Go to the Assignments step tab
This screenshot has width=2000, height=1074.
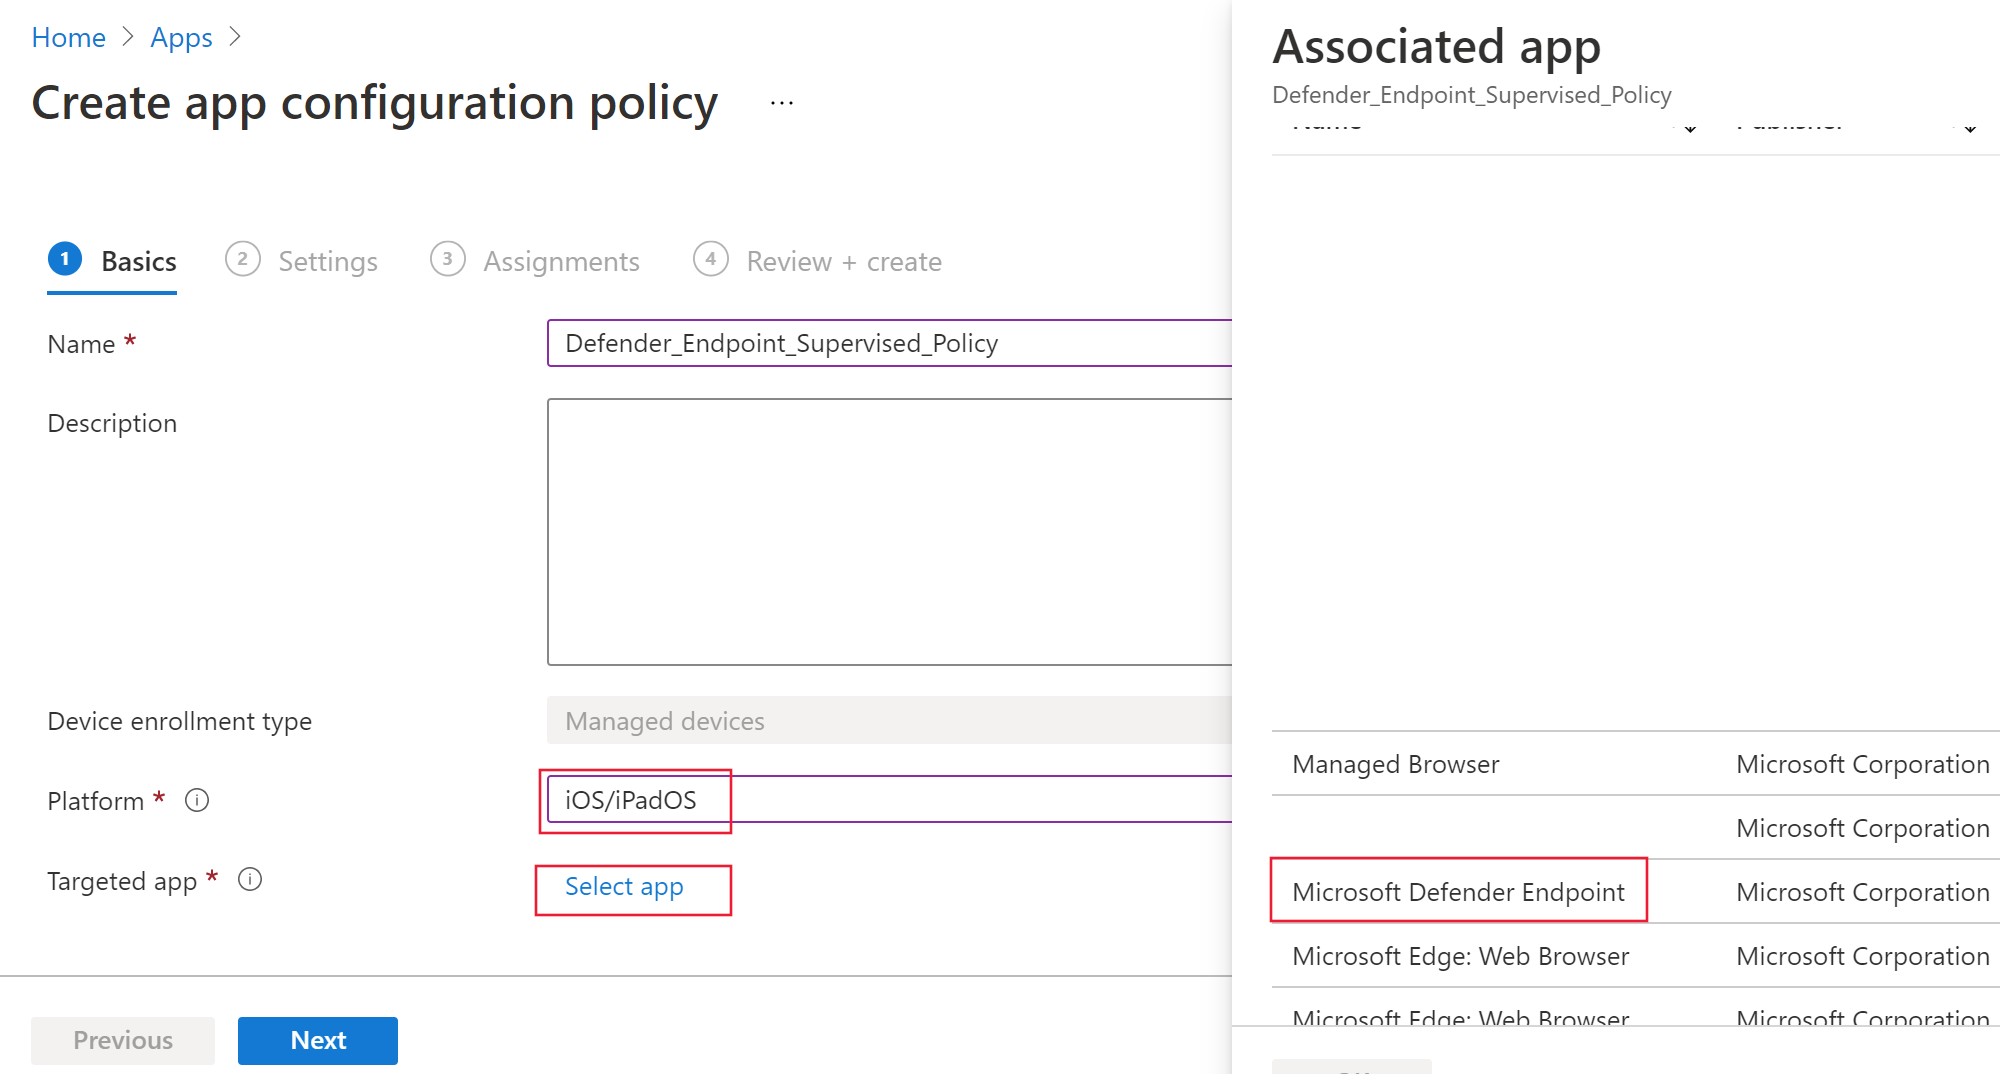pyautogui.click(x=534, y=261)
